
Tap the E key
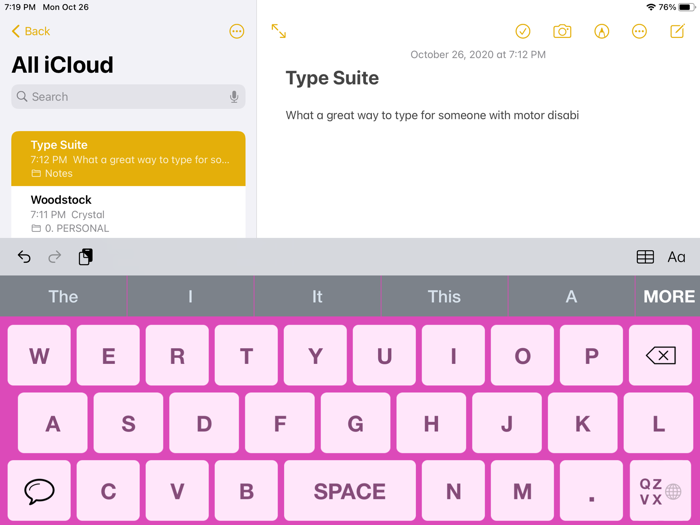point(108,355)
